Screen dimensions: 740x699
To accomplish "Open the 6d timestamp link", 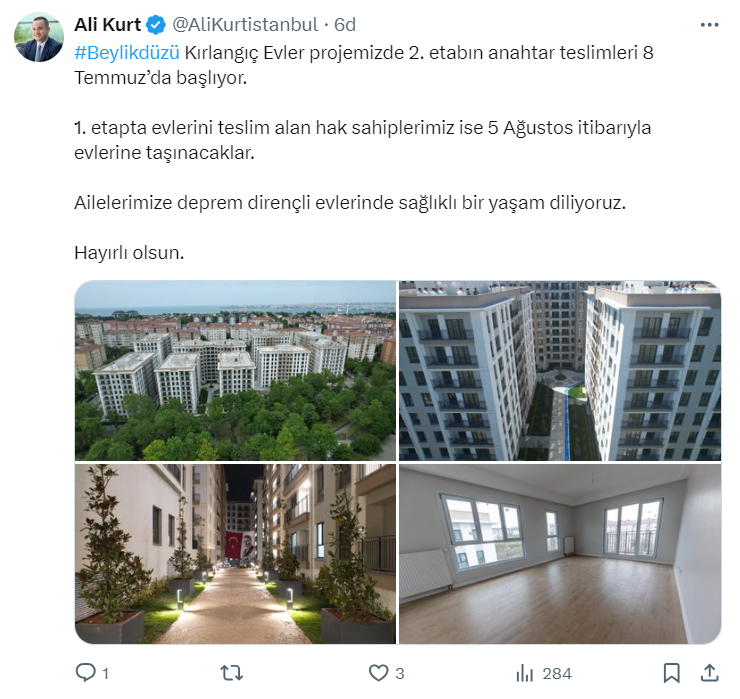I will click(345, 25).
